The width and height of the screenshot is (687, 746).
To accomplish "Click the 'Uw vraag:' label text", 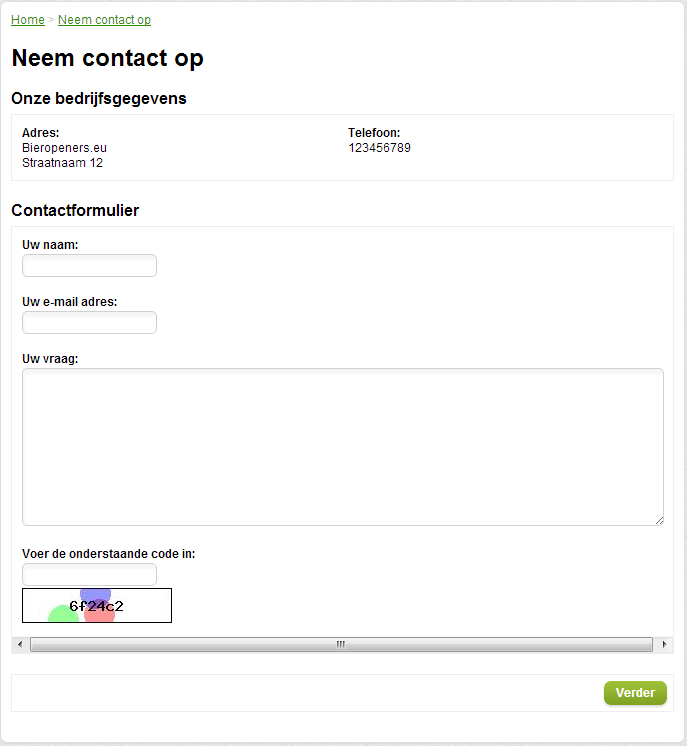I will point(50,358).
